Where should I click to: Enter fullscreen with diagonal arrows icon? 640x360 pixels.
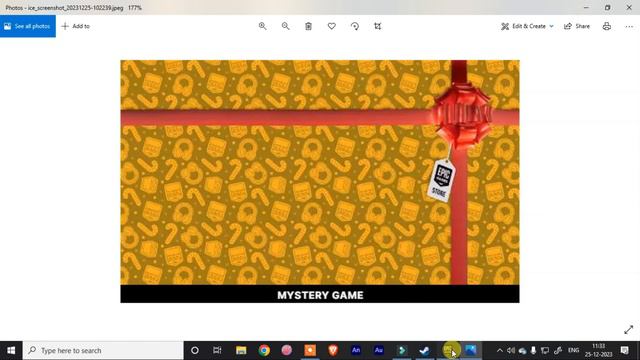pos(629,329)
